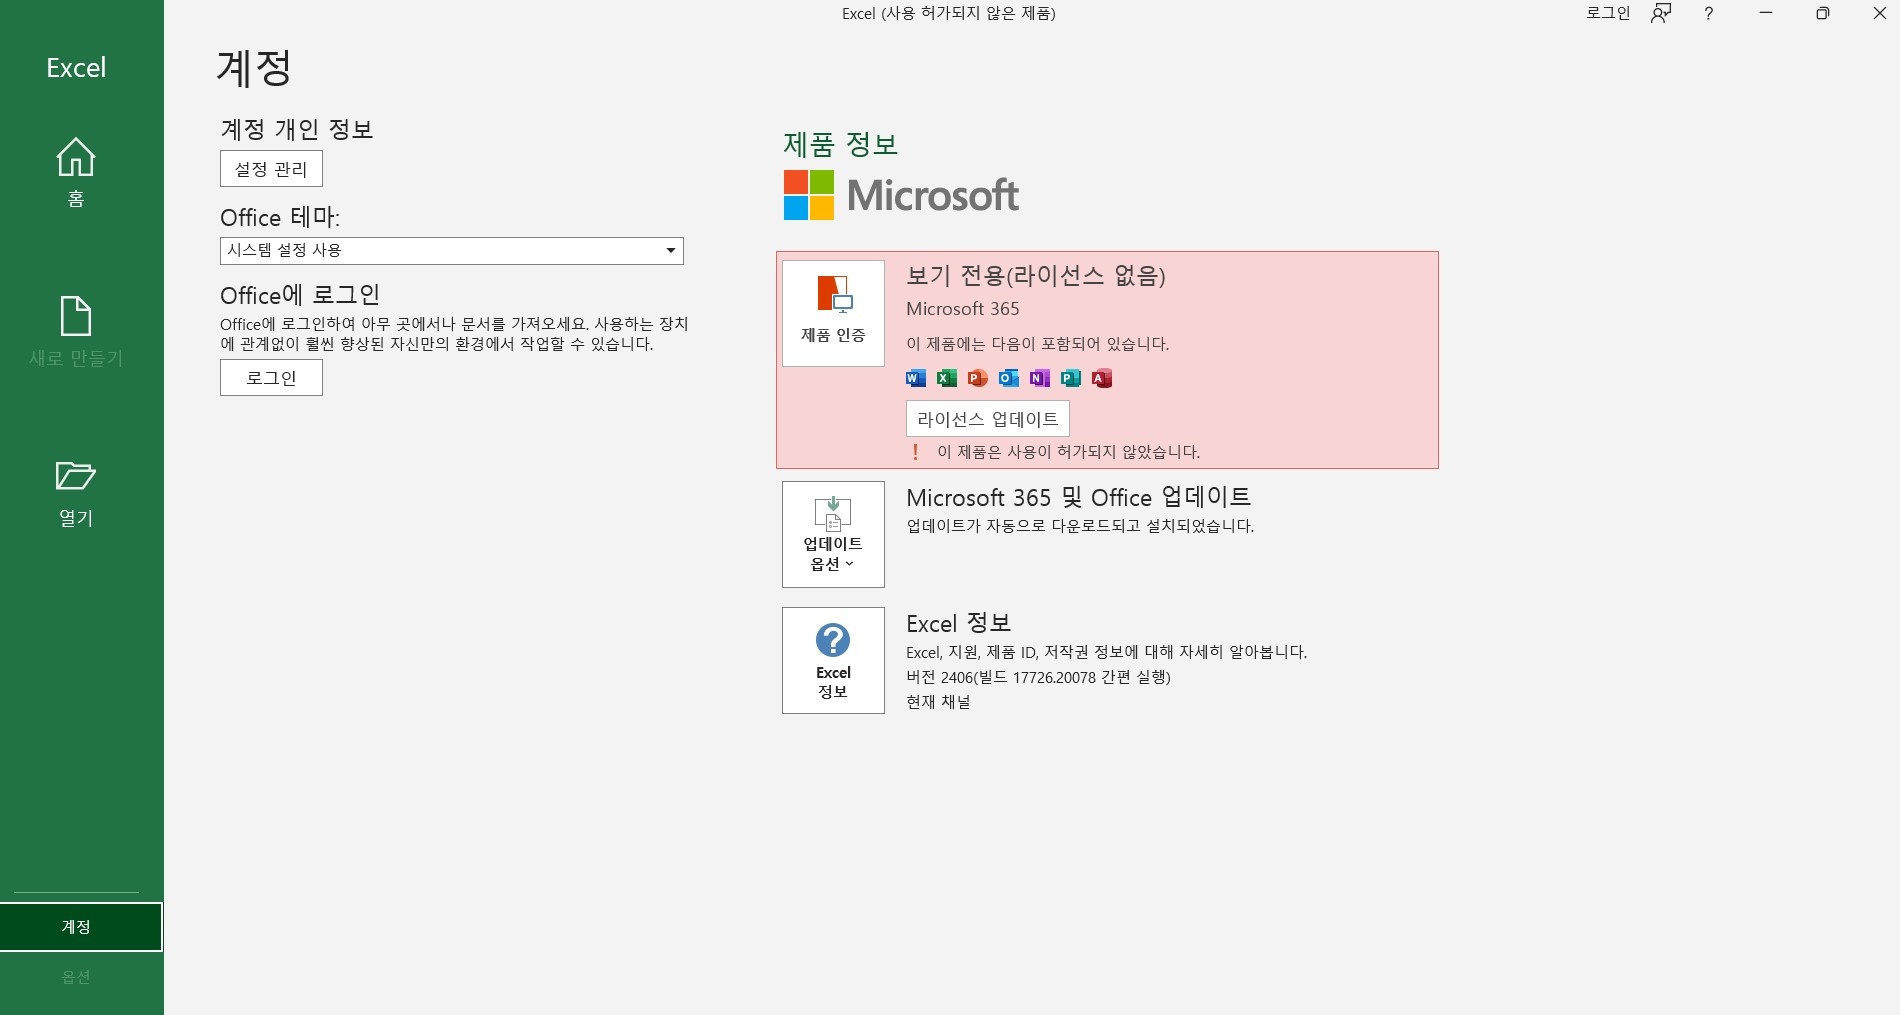The height and width of the screenshot is (1015, 1900).
Task: Click the Outlook app icon
Action: (x=1008, y=378)
